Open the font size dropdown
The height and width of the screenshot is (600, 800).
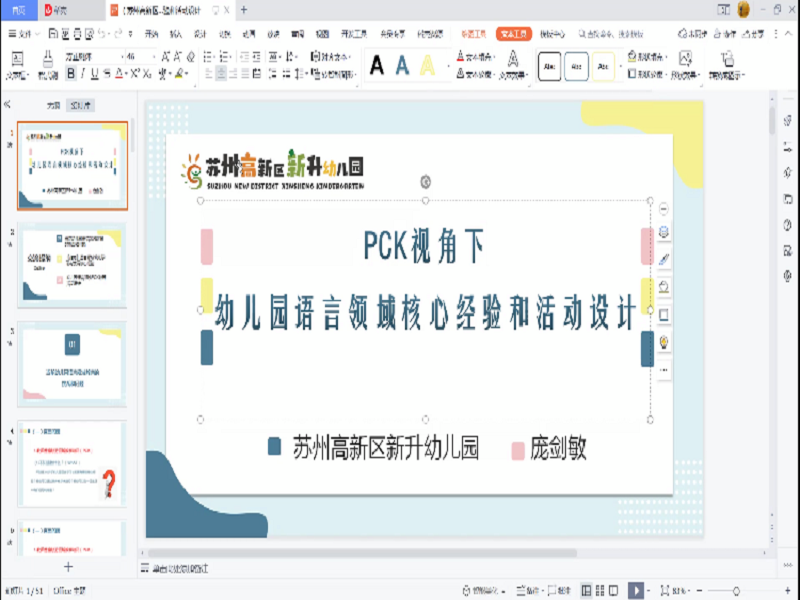156,56
